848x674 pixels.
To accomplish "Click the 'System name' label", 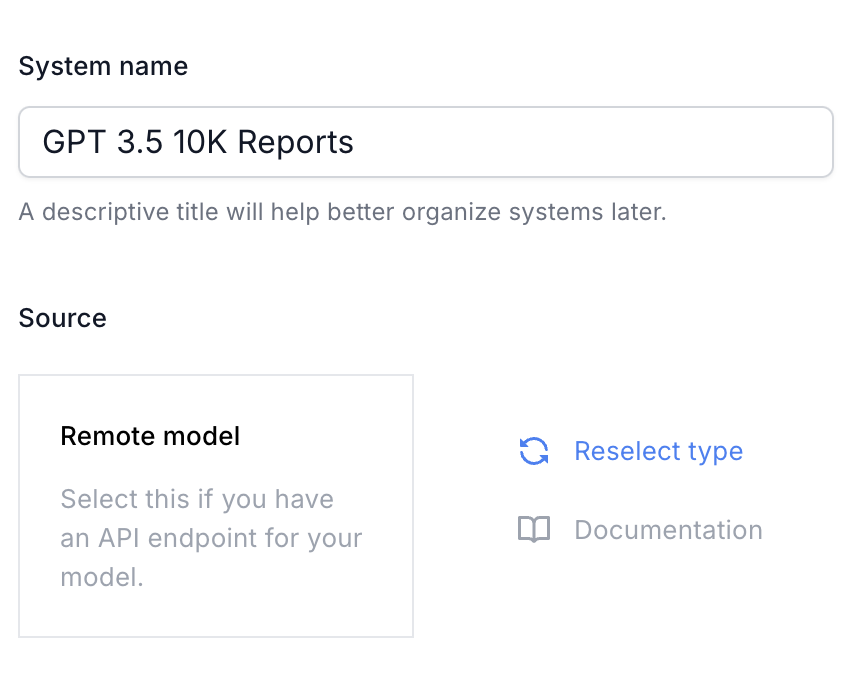I will tap(103, 67).
